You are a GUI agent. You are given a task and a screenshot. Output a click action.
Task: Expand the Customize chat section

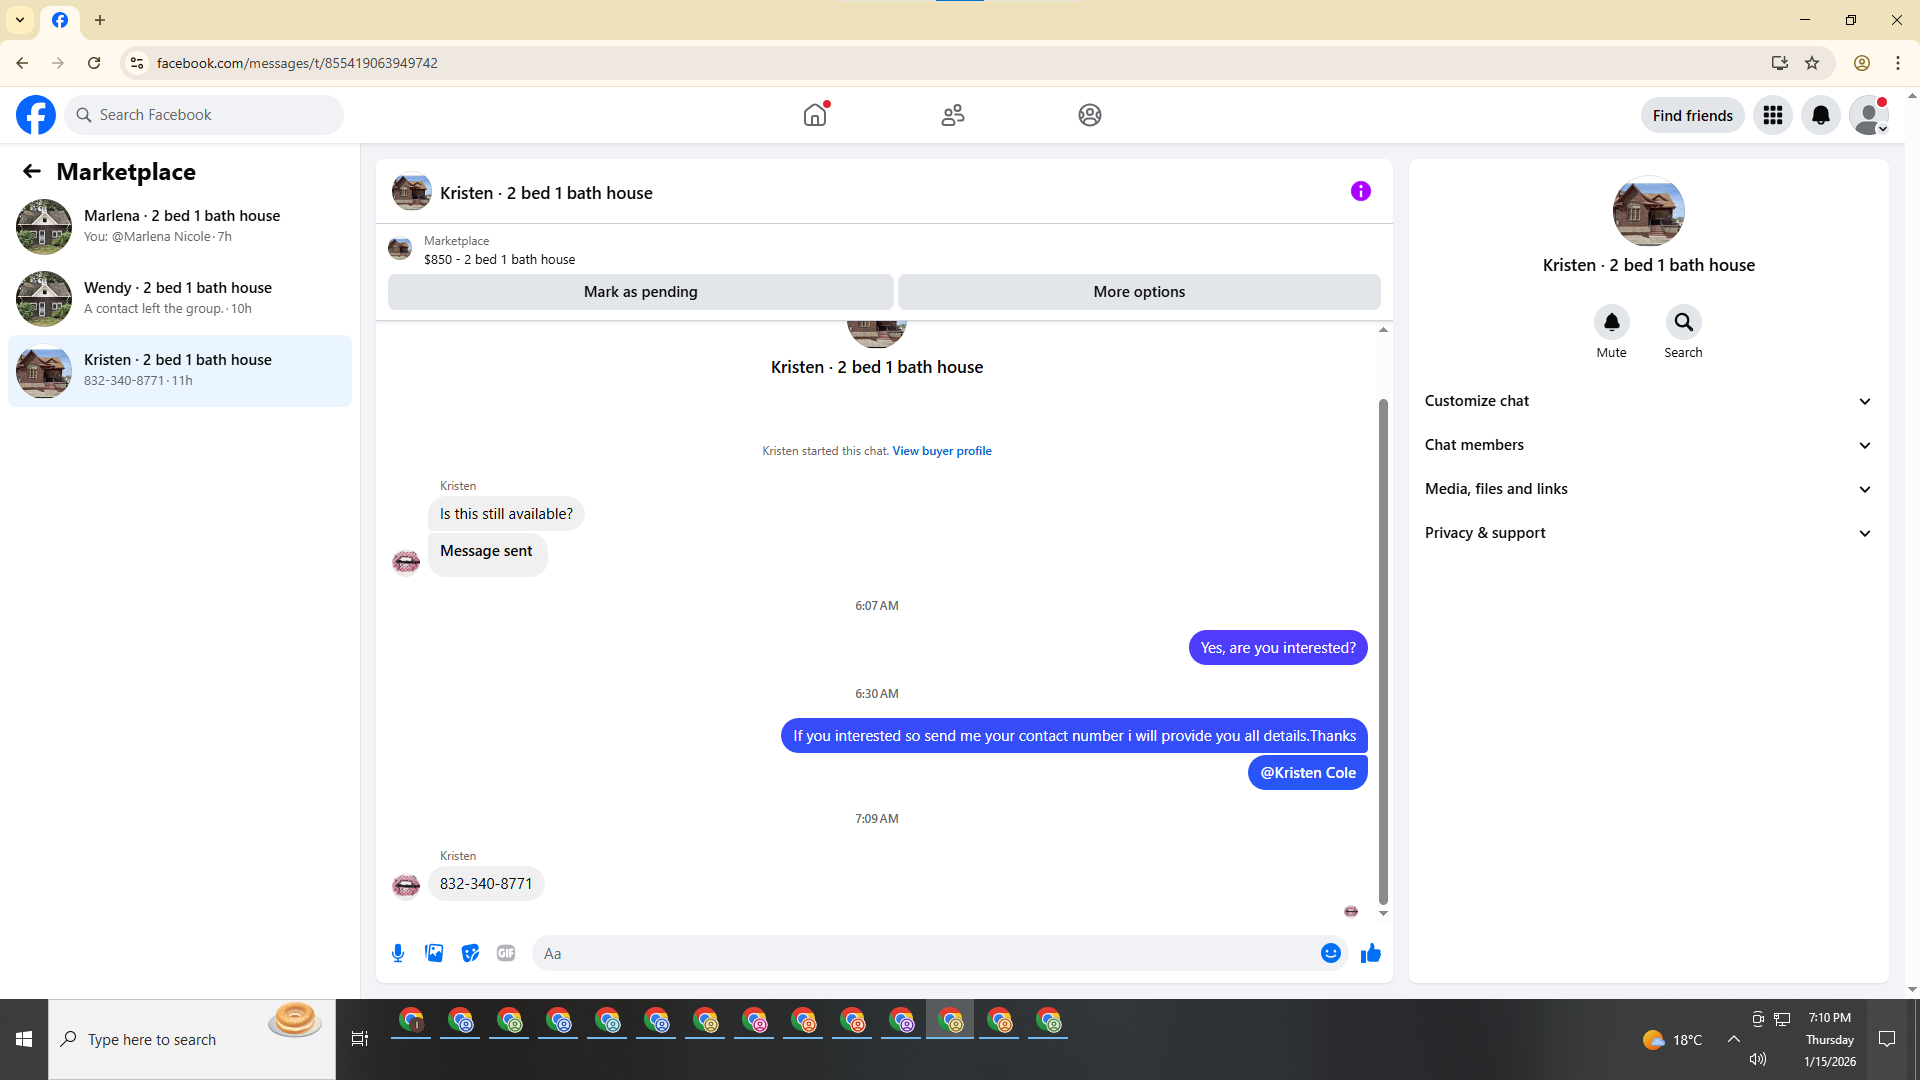click(x=1648, y=401)
